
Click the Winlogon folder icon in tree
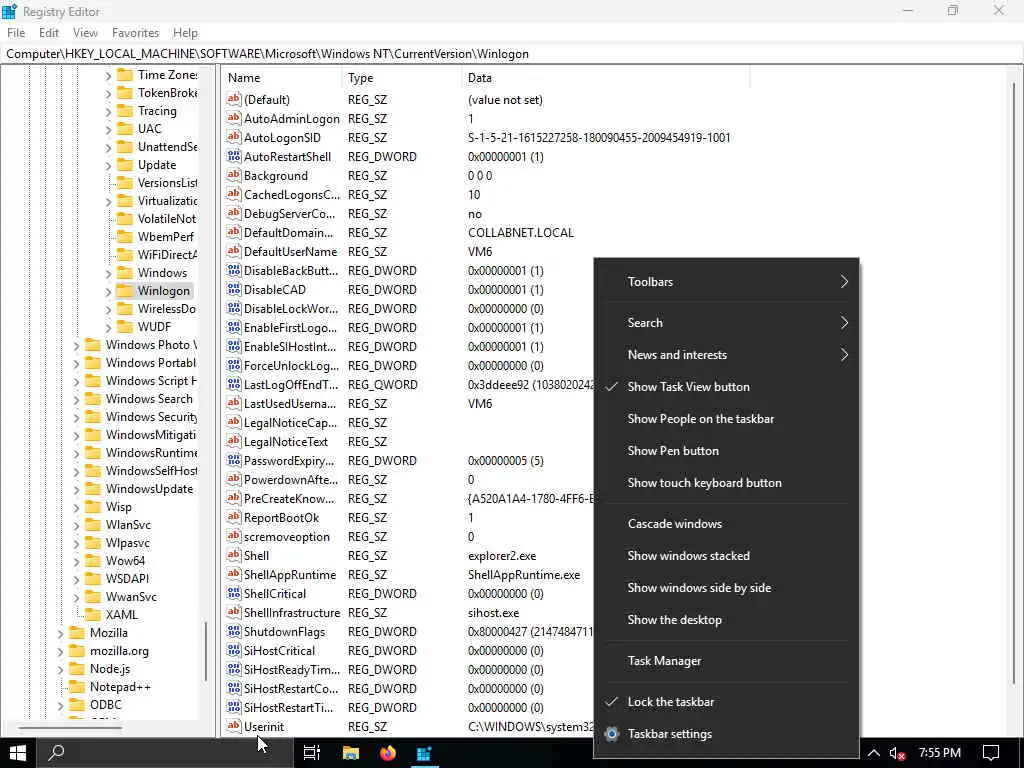(x=125, y=291)
